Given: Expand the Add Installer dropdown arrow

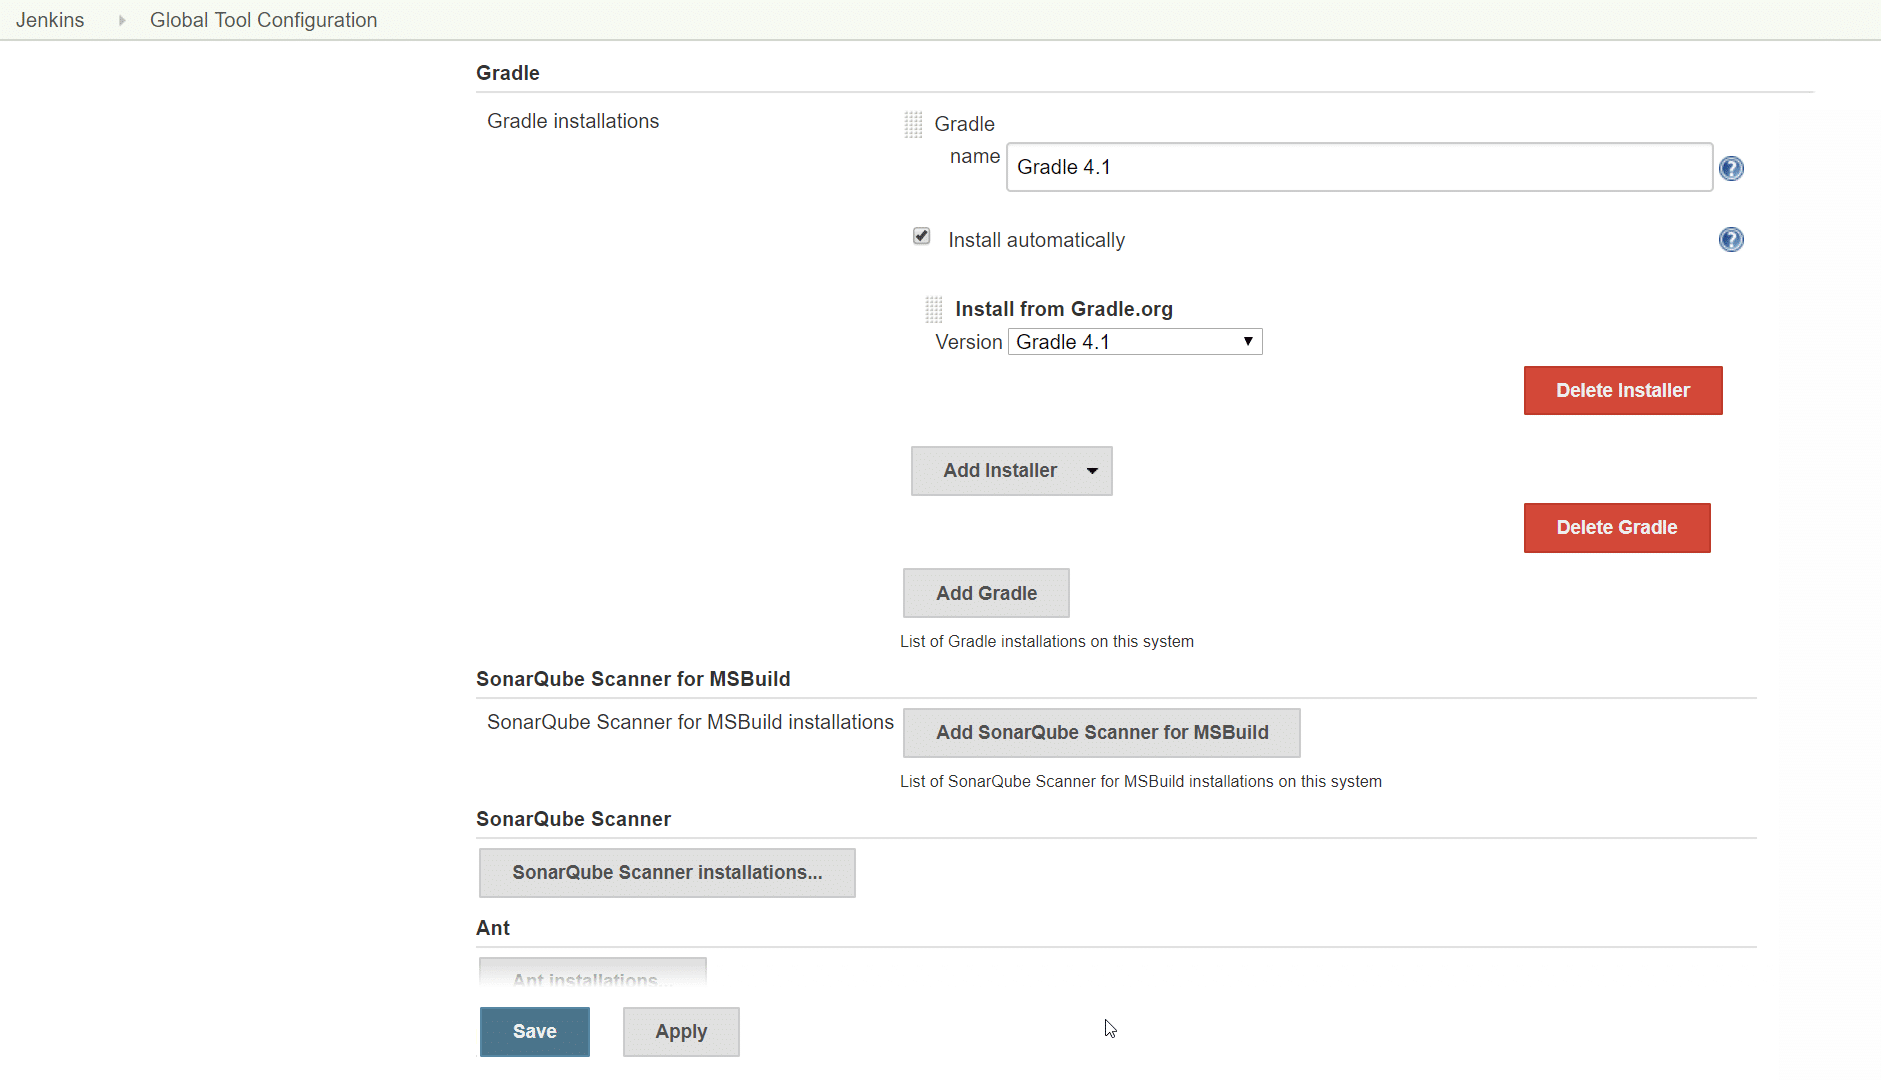Looking at the screenshot, I should click(x=1092, y=471).
